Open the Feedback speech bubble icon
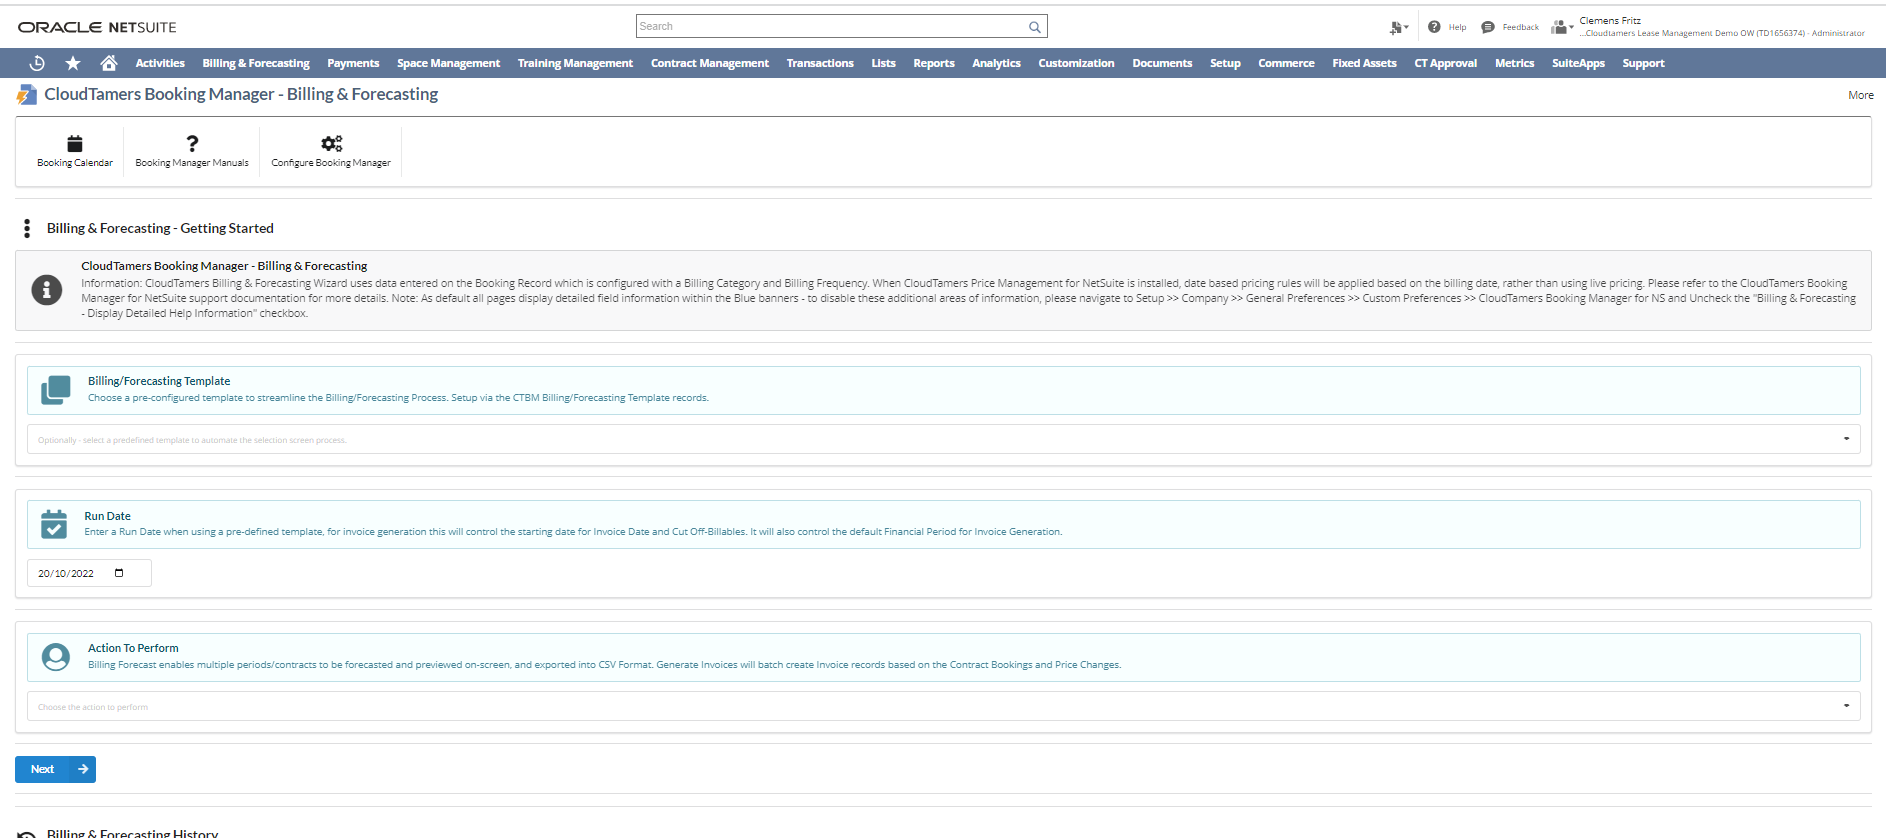Screen dimensions: 1886x838 [1488, 27]
